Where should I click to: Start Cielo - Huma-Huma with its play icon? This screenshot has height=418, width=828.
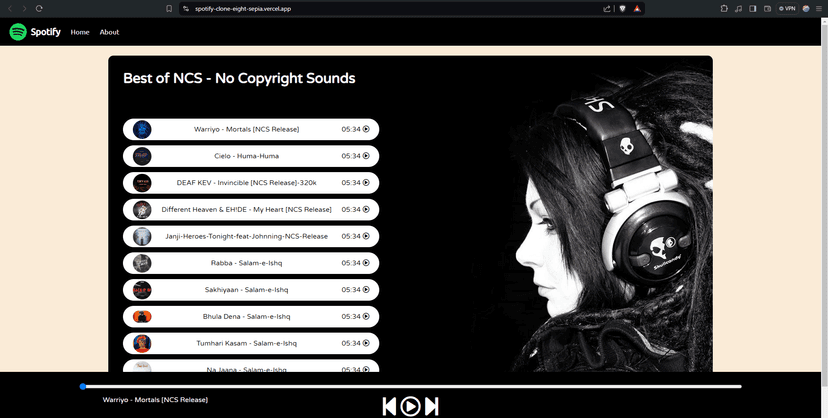tap(366, 156)
